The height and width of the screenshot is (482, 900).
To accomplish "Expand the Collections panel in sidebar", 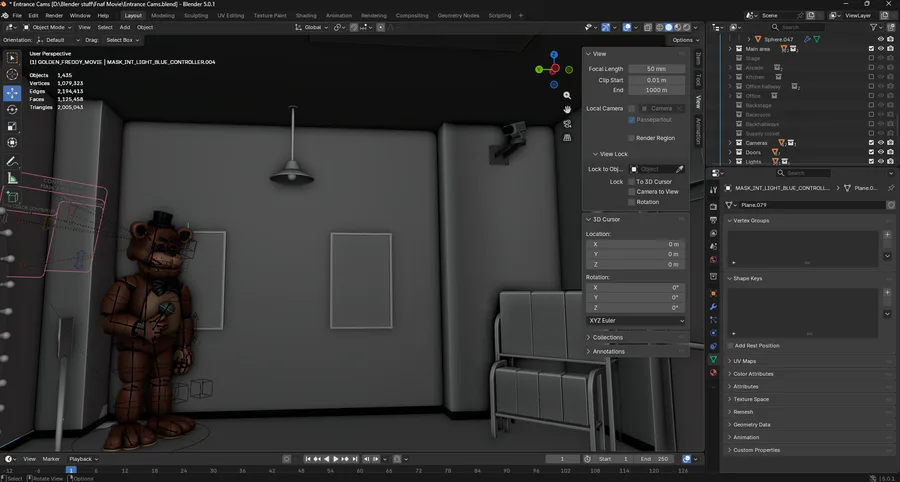I will [x=608, y=337].
